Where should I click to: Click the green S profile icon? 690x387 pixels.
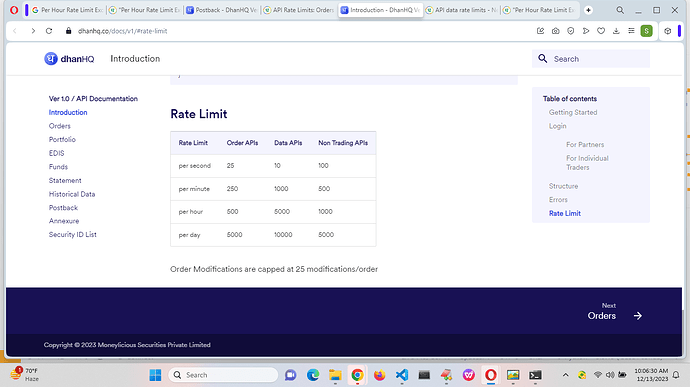pyautogui.click(x=646, y=31)
